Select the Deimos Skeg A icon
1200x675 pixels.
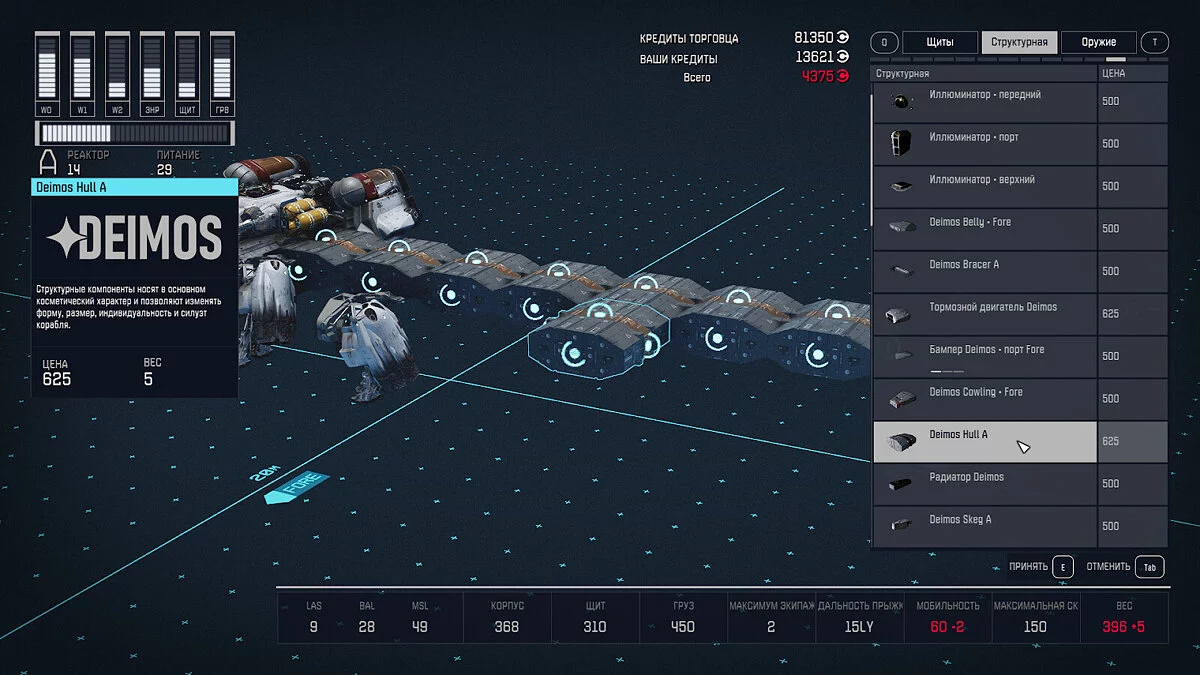[899, 526]
